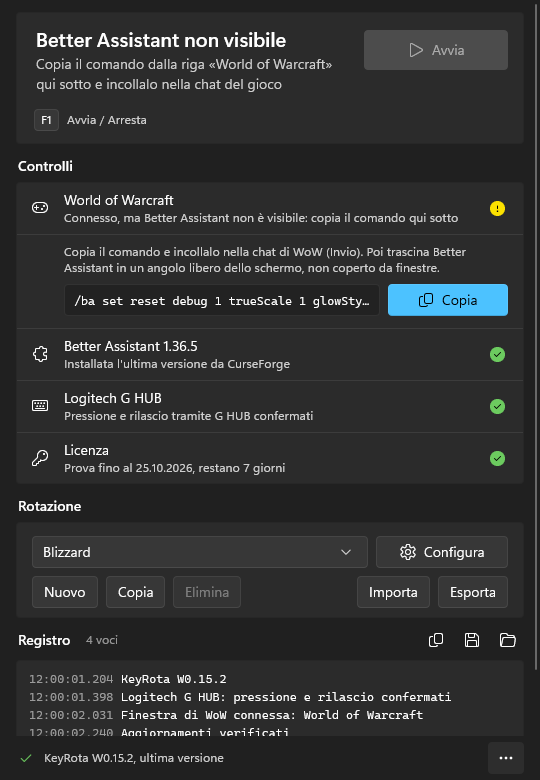Click the World of Warcraft gamepad icon

click(40, 208)
